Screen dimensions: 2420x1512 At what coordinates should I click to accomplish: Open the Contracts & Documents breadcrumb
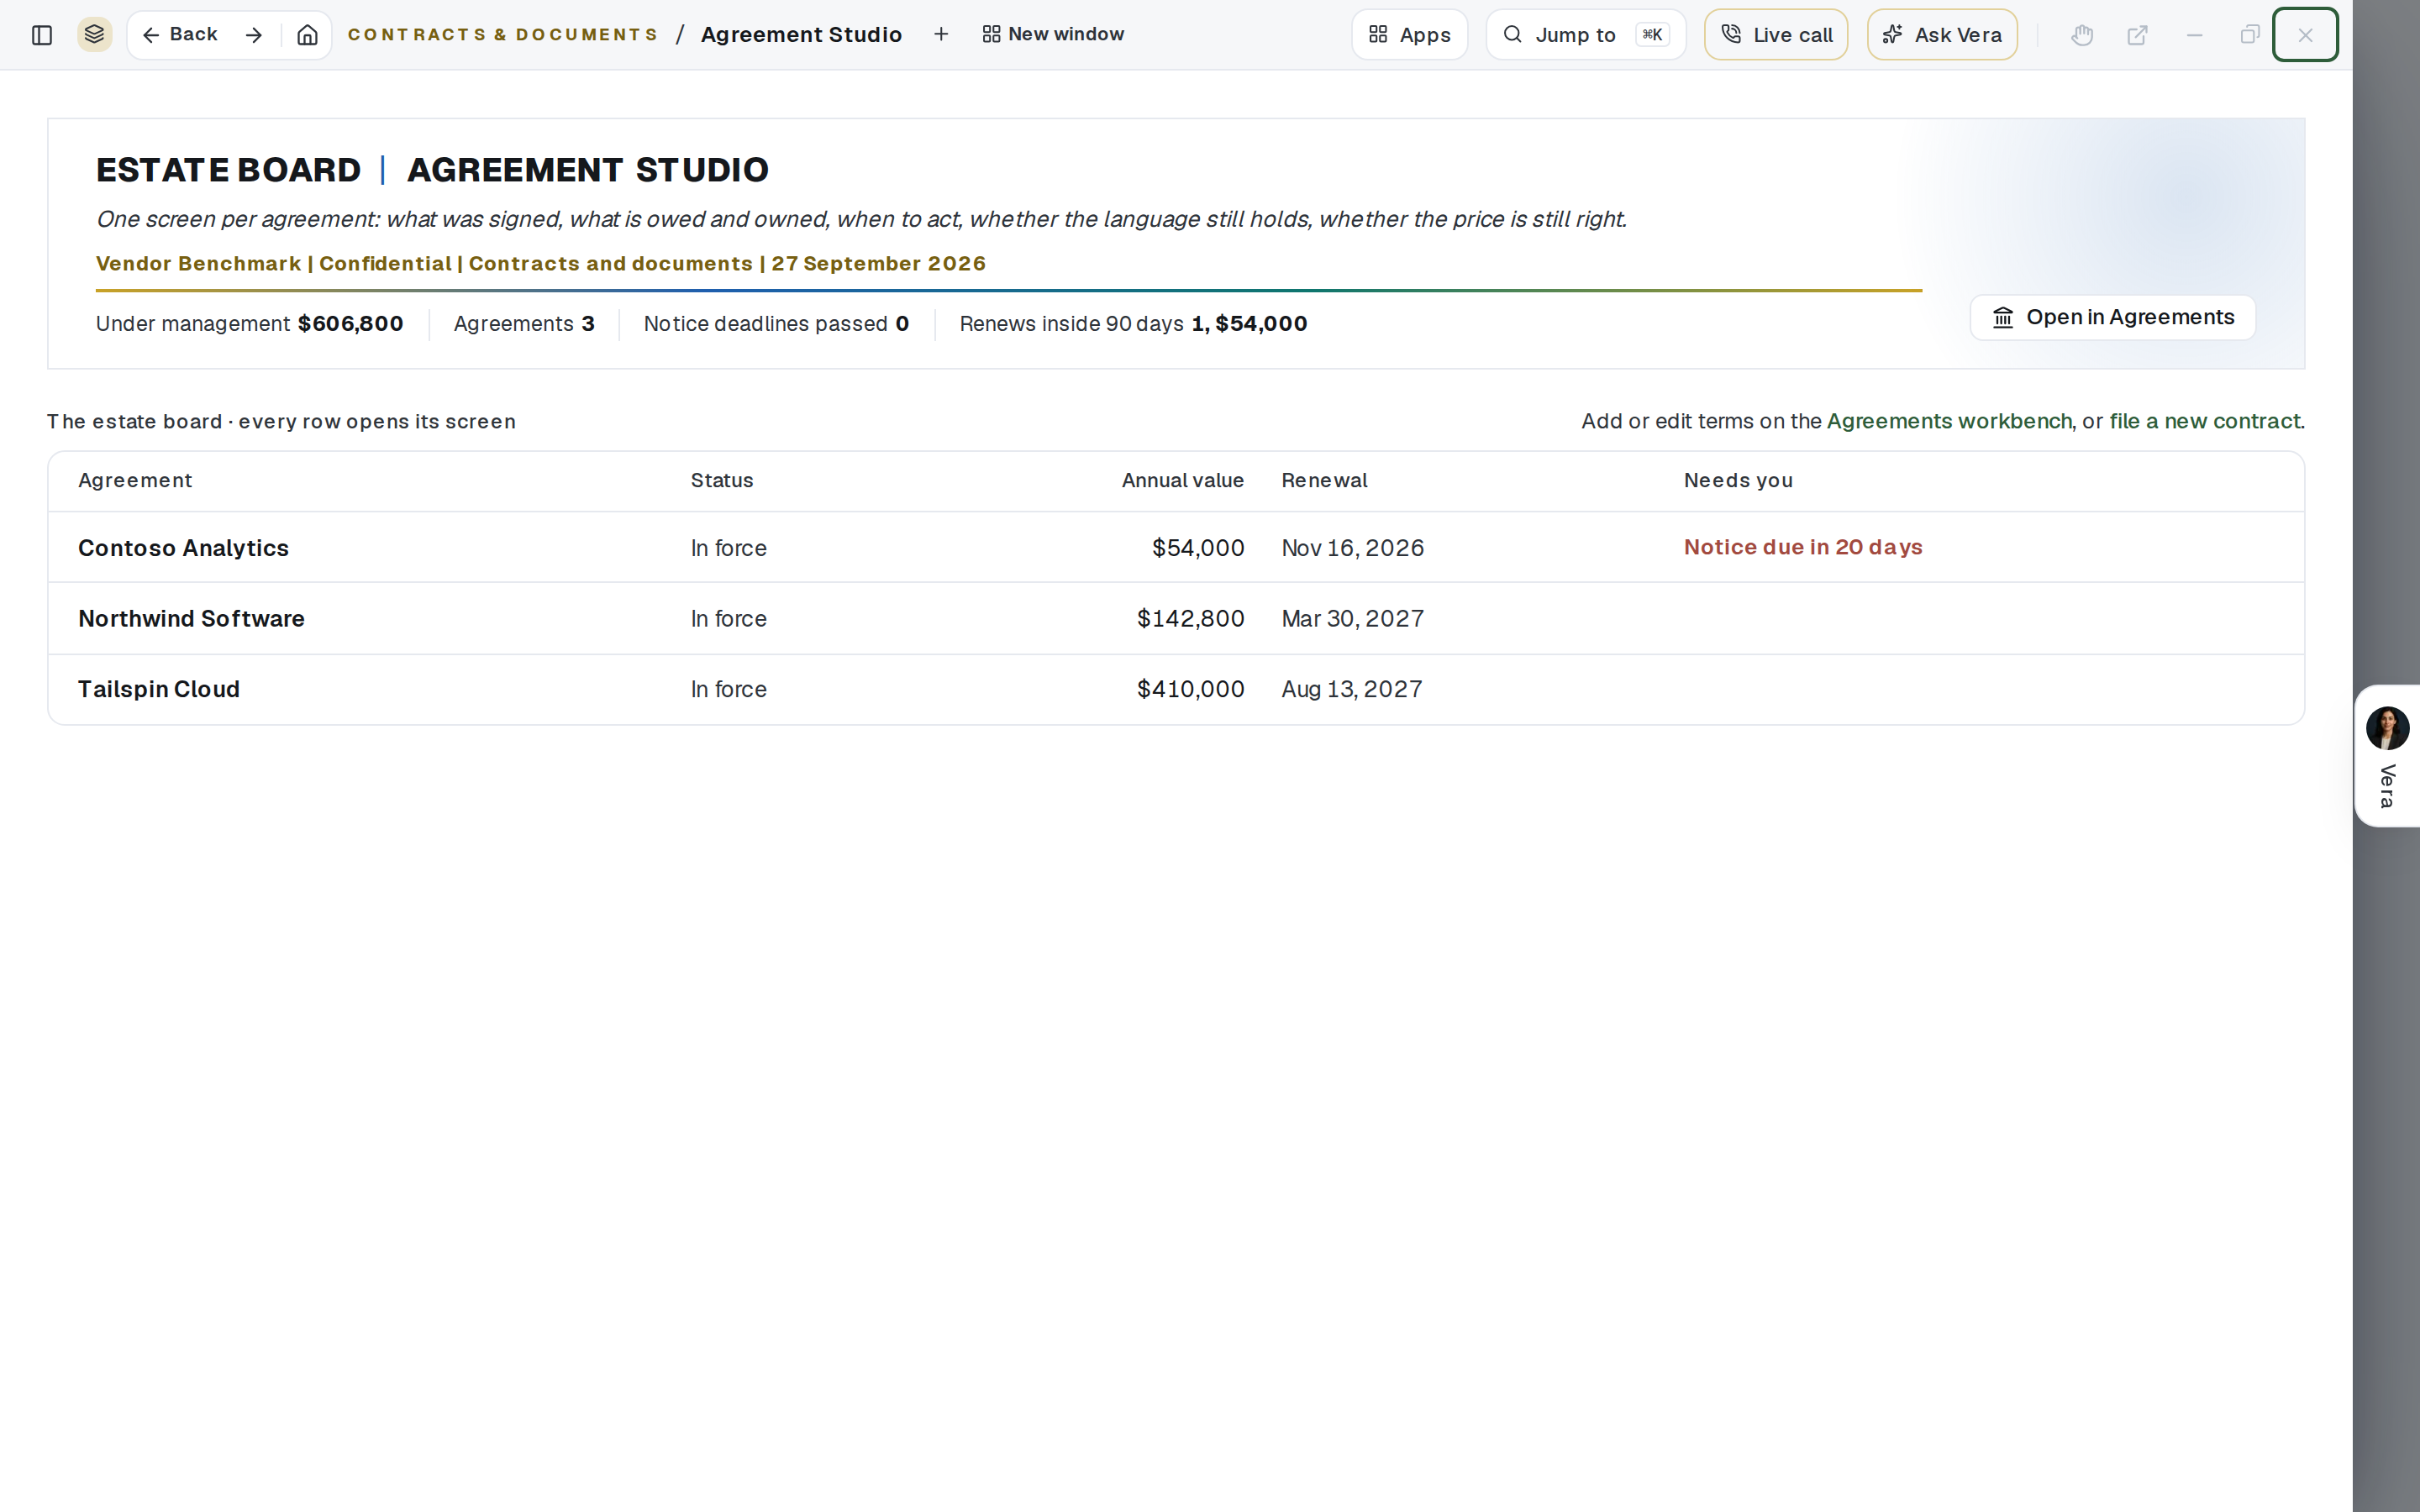pos(503,35)
